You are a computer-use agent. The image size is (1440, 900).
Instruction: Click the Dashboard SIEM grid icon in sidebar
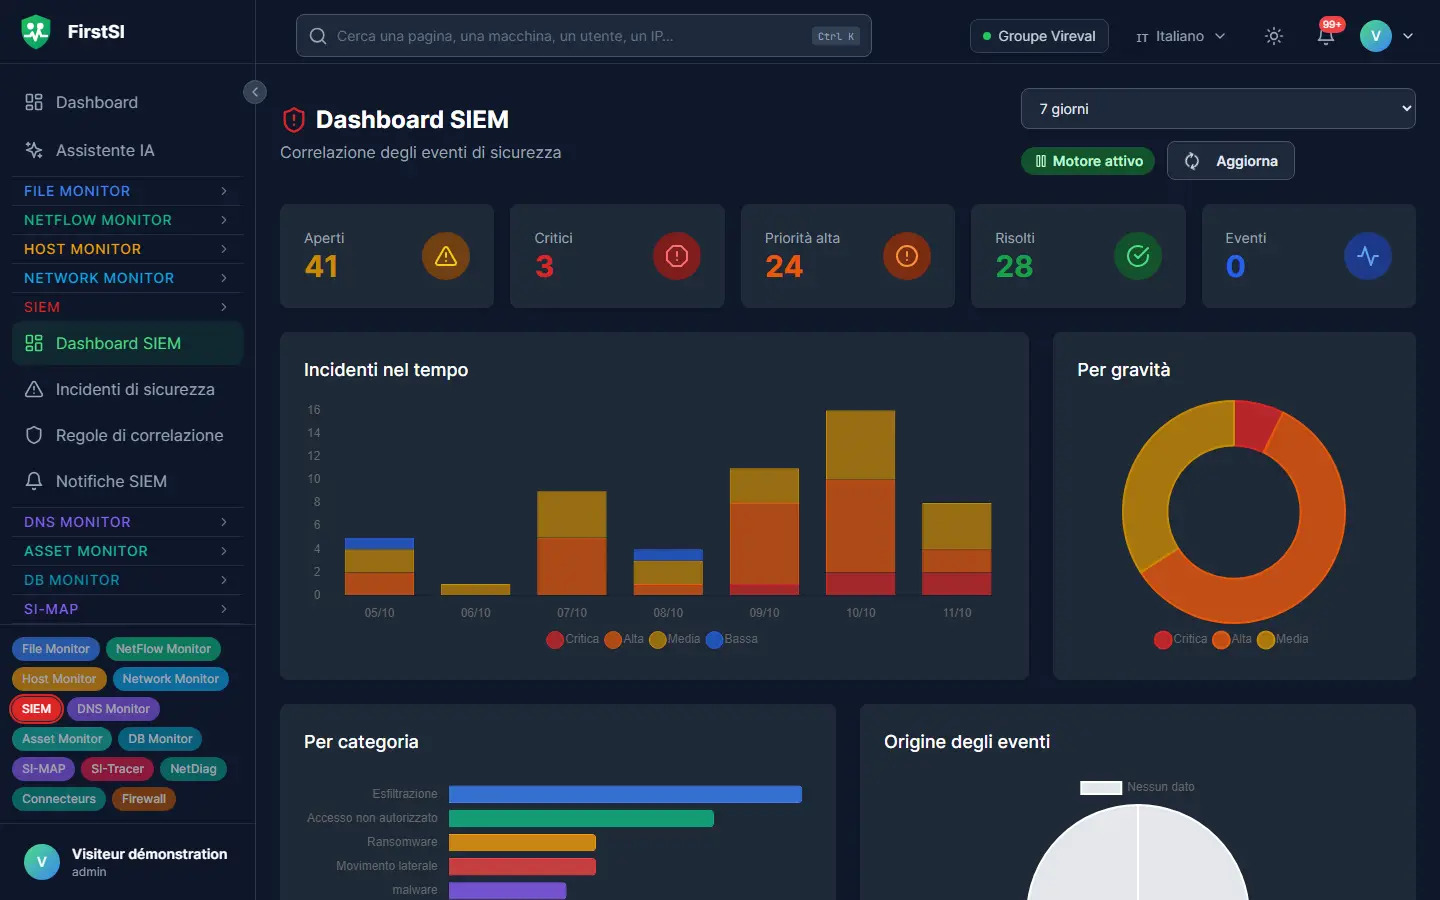34,343
